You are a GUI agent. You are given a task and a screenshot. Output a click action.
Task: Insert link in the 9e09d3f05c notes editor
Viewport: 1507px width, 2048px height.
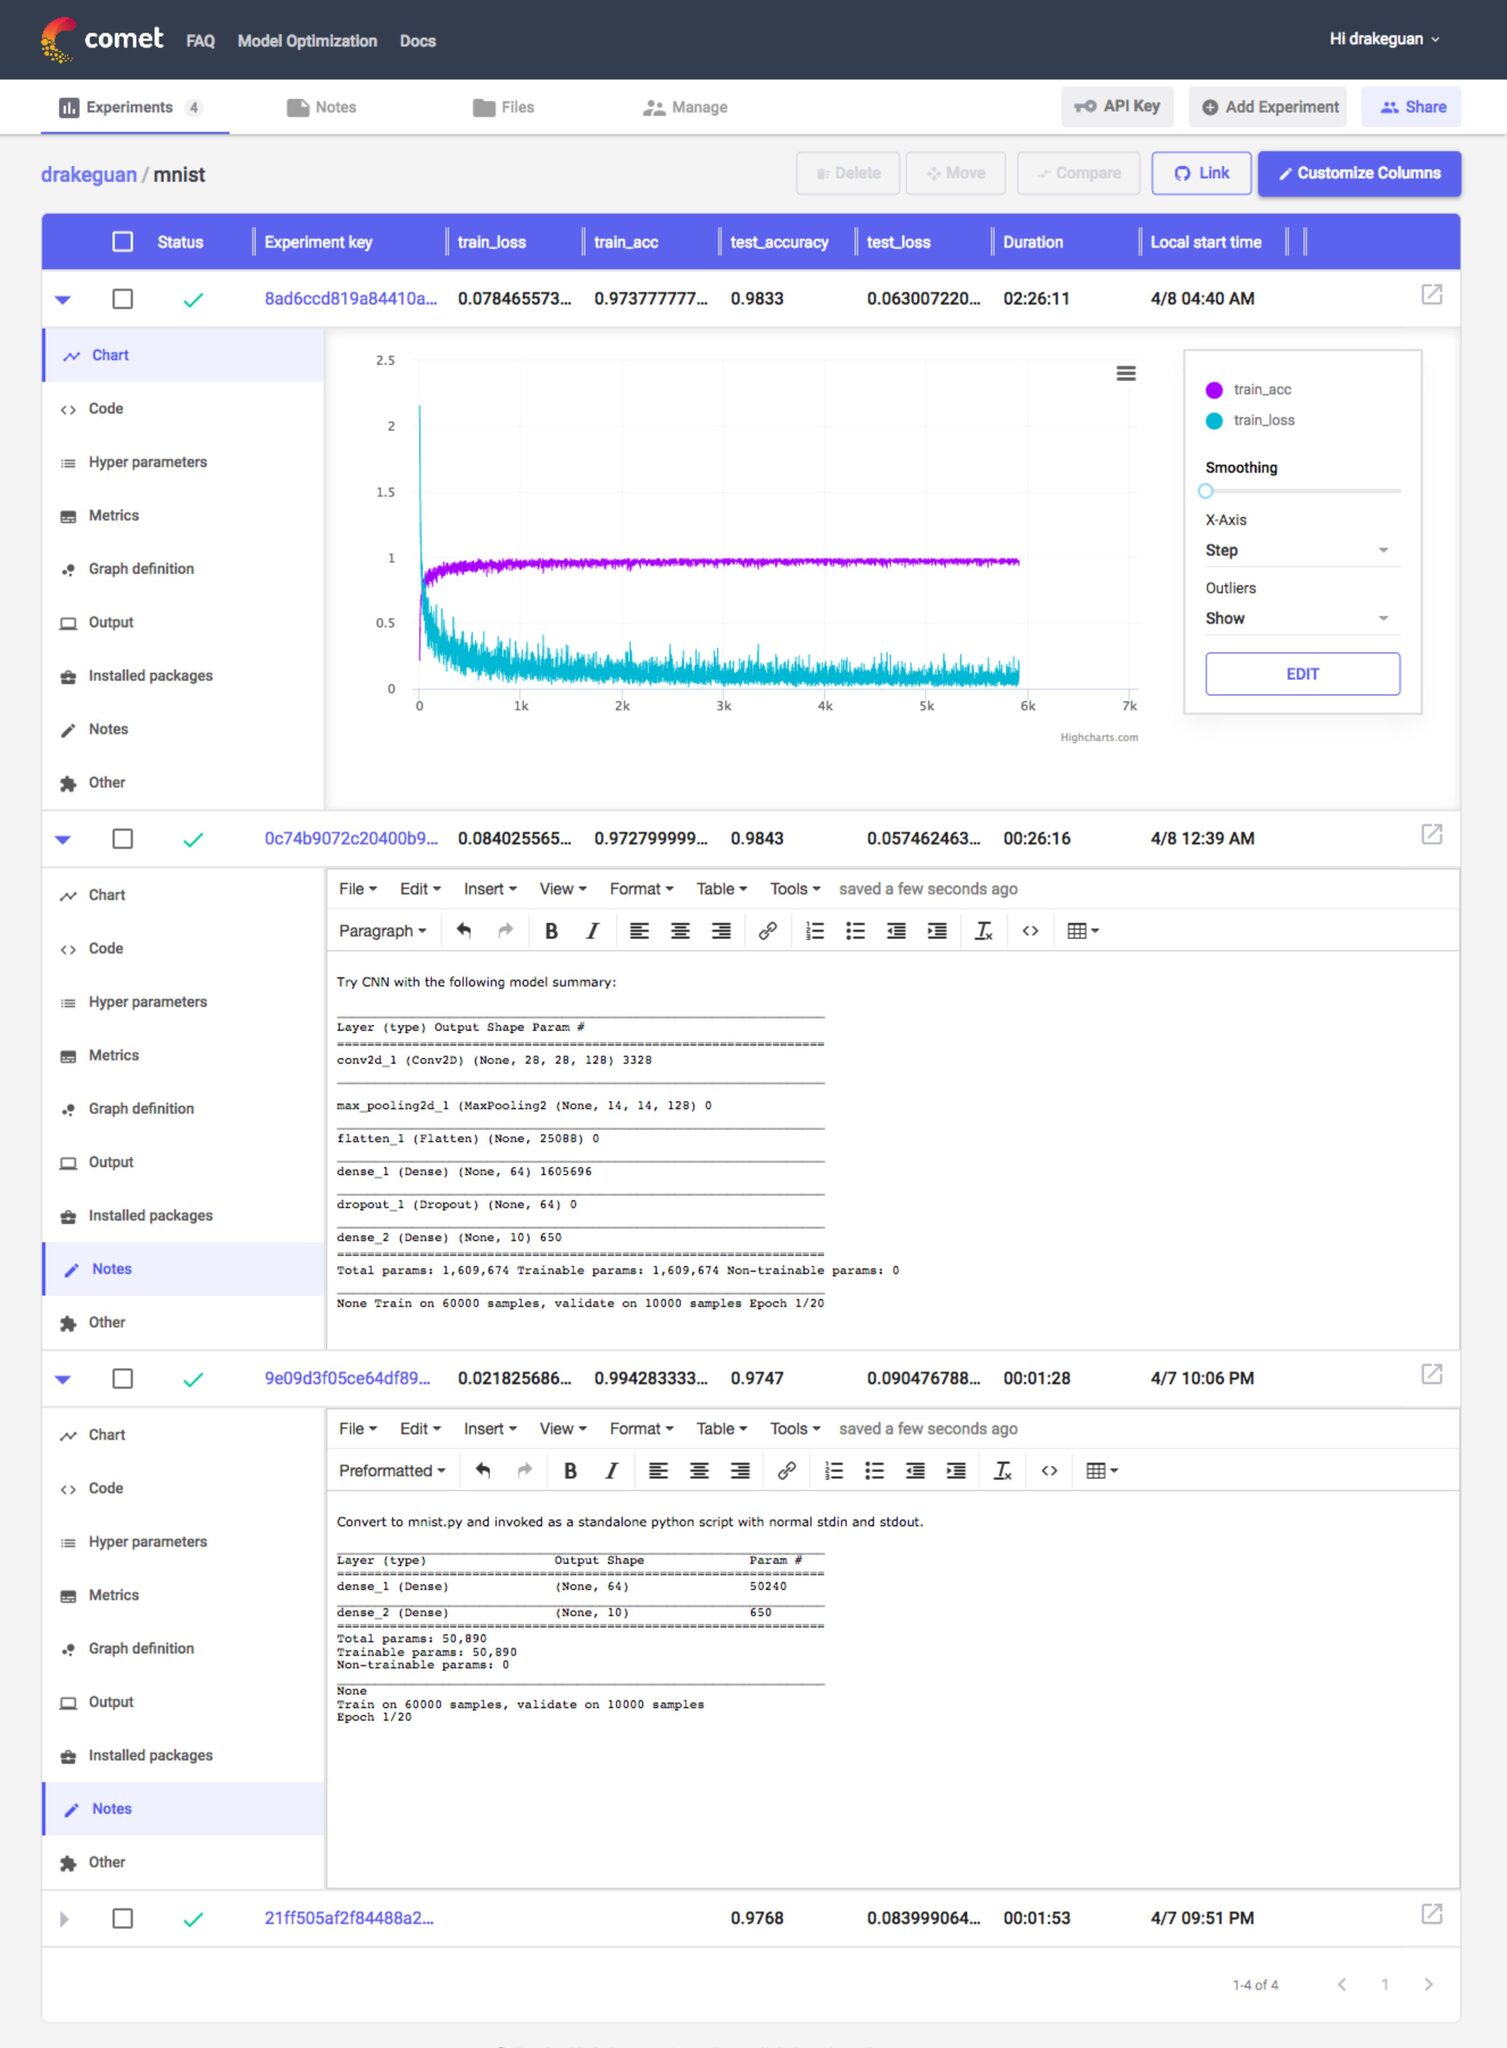click(x=786, y=1471)
